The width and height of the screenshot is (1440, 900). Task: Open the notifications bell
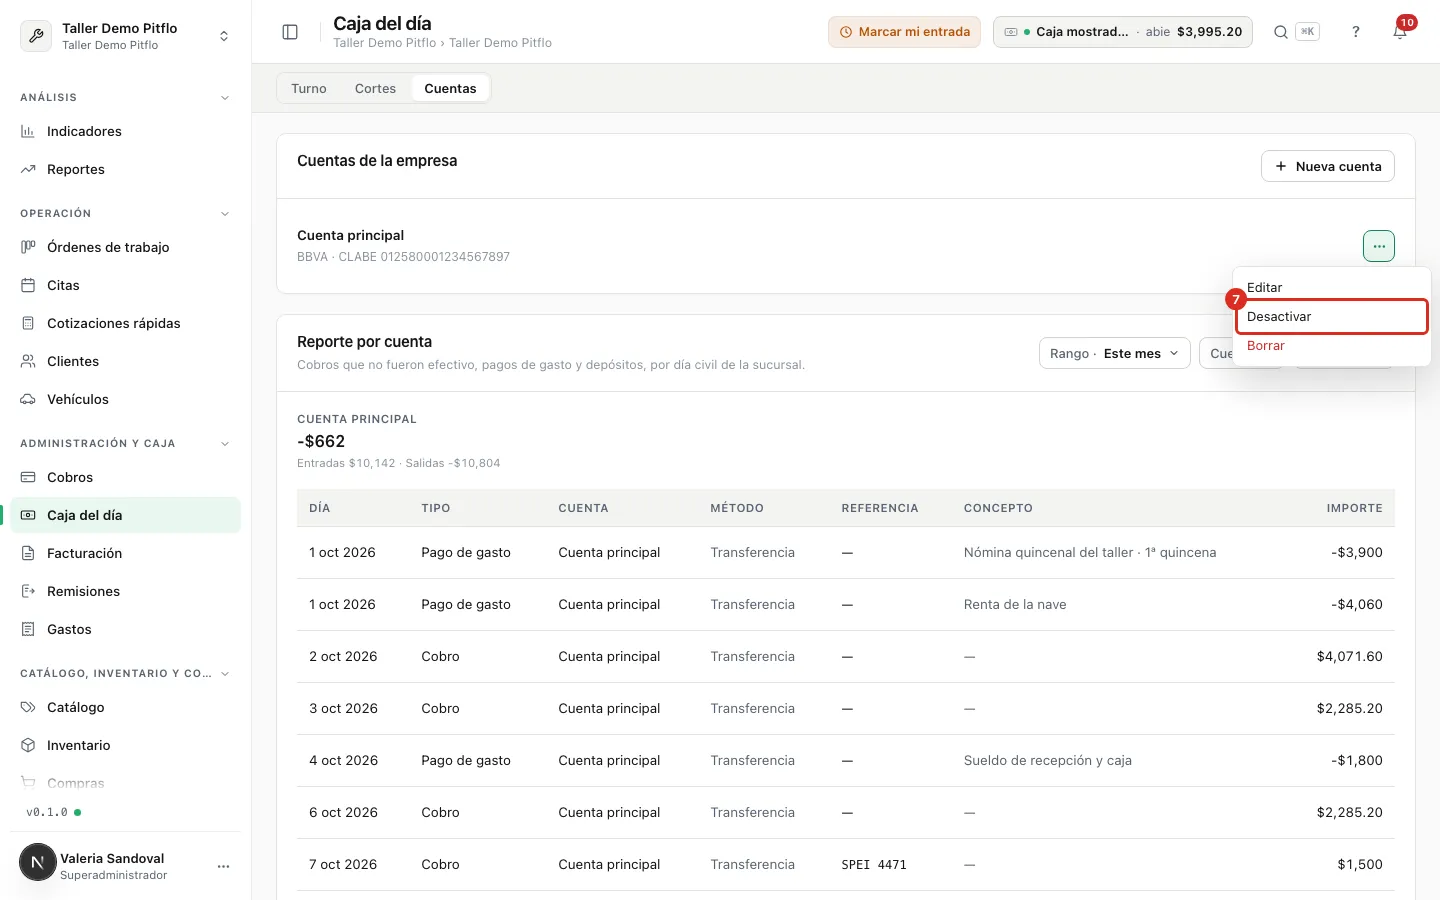[x=1400, y=32]
